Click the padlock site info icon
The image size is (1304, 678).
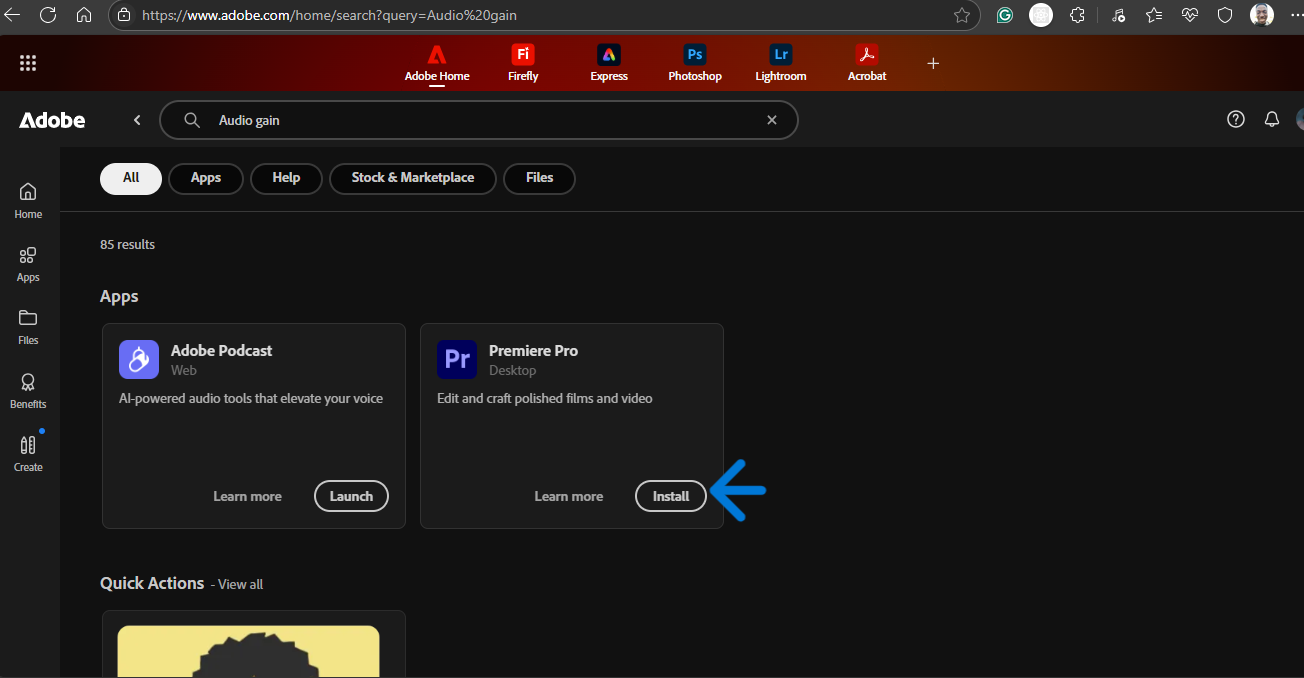124,15
